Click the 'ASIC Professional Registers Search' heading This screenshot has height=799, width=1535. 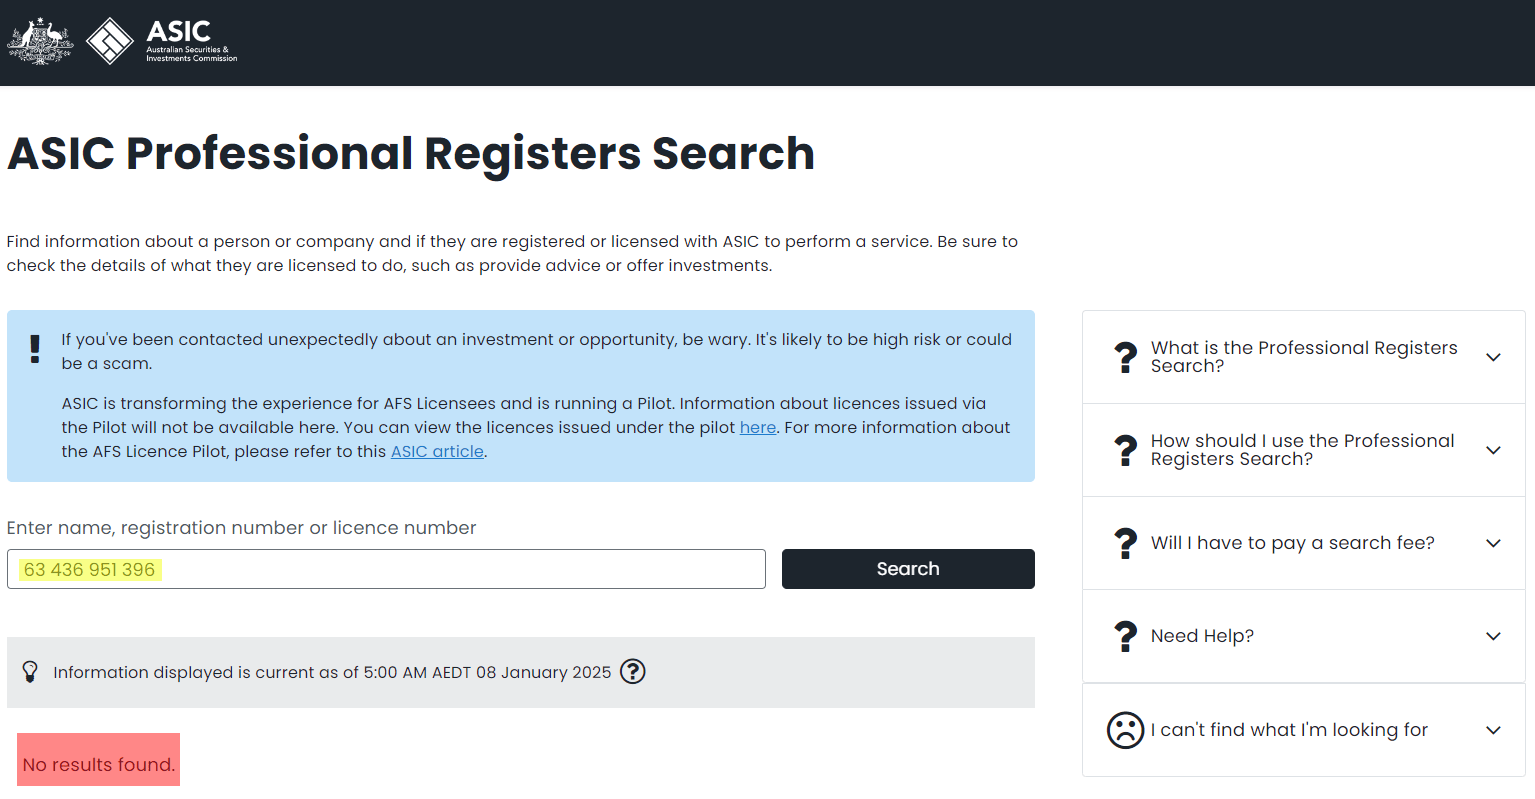pos(411,153)
